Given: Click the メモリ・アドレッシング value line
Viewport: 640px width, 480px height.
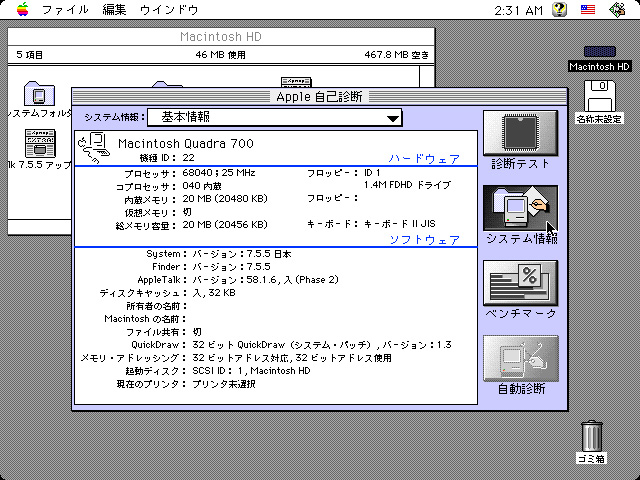Looking at the screenshot, I should [292, 358].
